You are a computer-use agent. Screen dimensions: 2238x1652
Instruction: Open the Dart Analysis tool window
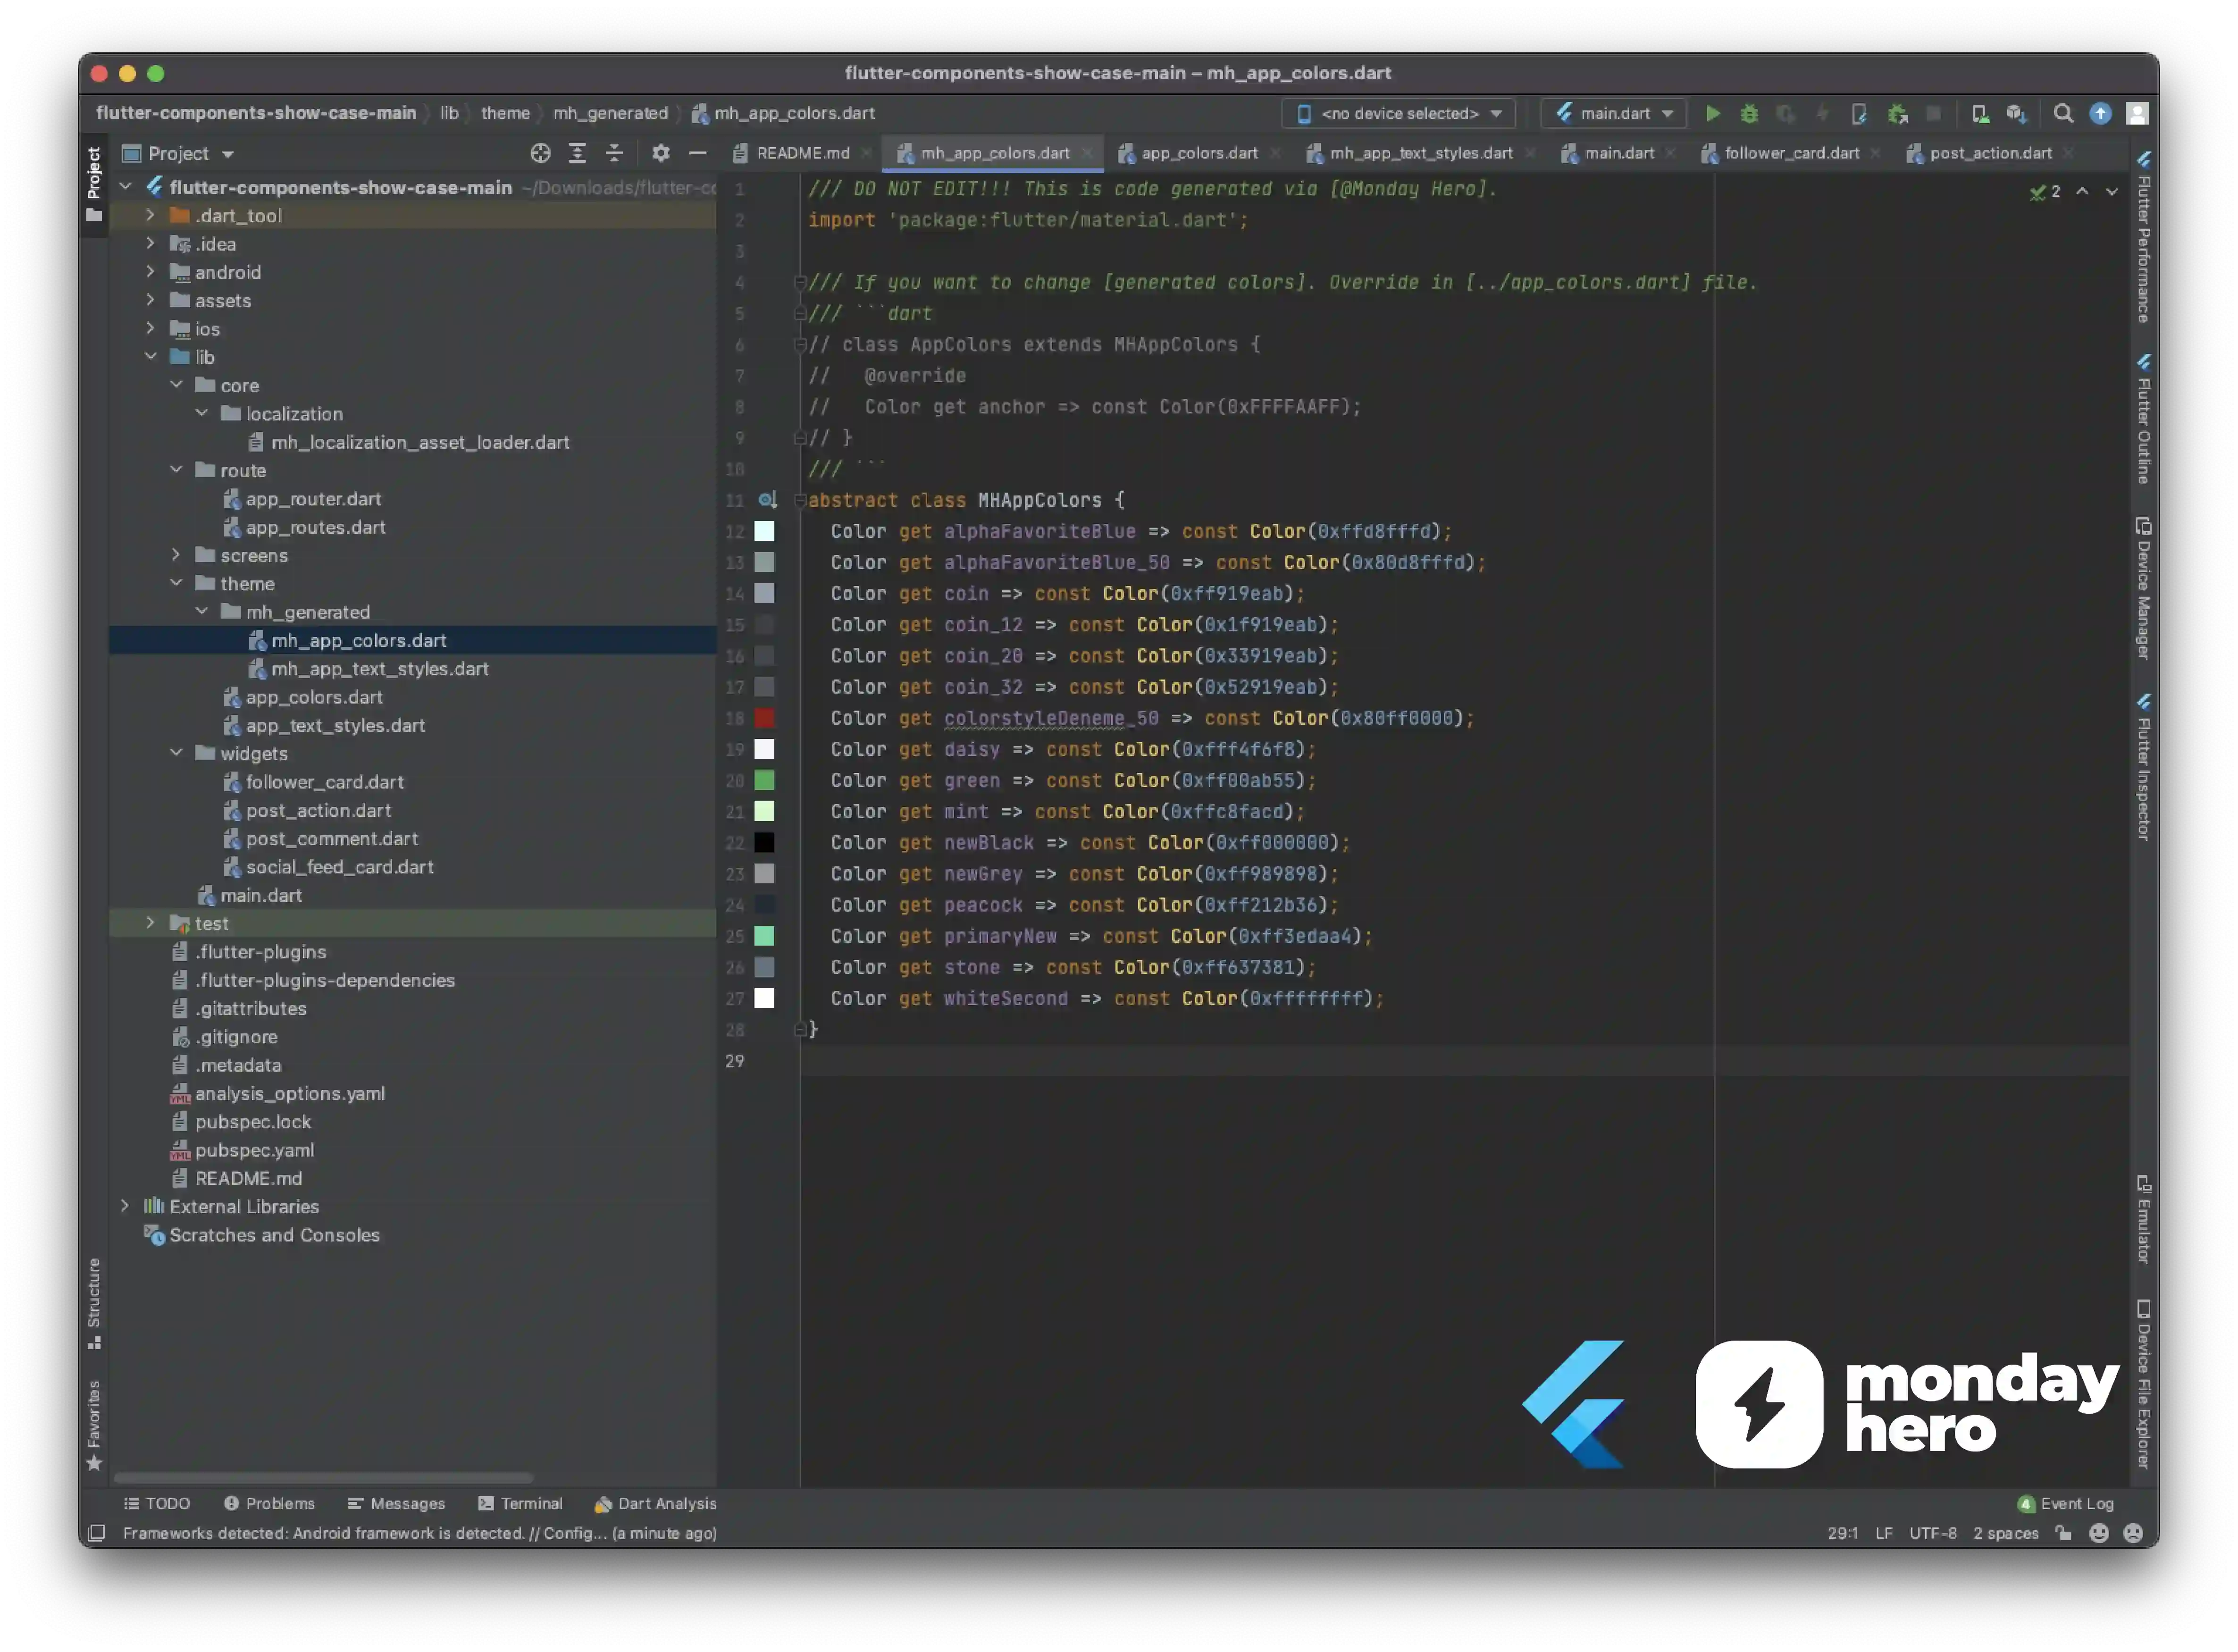point(656,1504)
